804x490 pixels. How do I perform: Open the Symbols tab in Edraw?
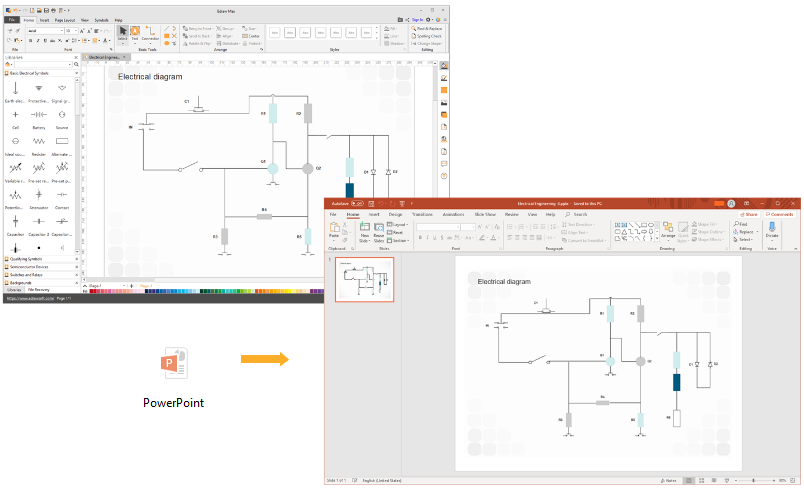102,20
